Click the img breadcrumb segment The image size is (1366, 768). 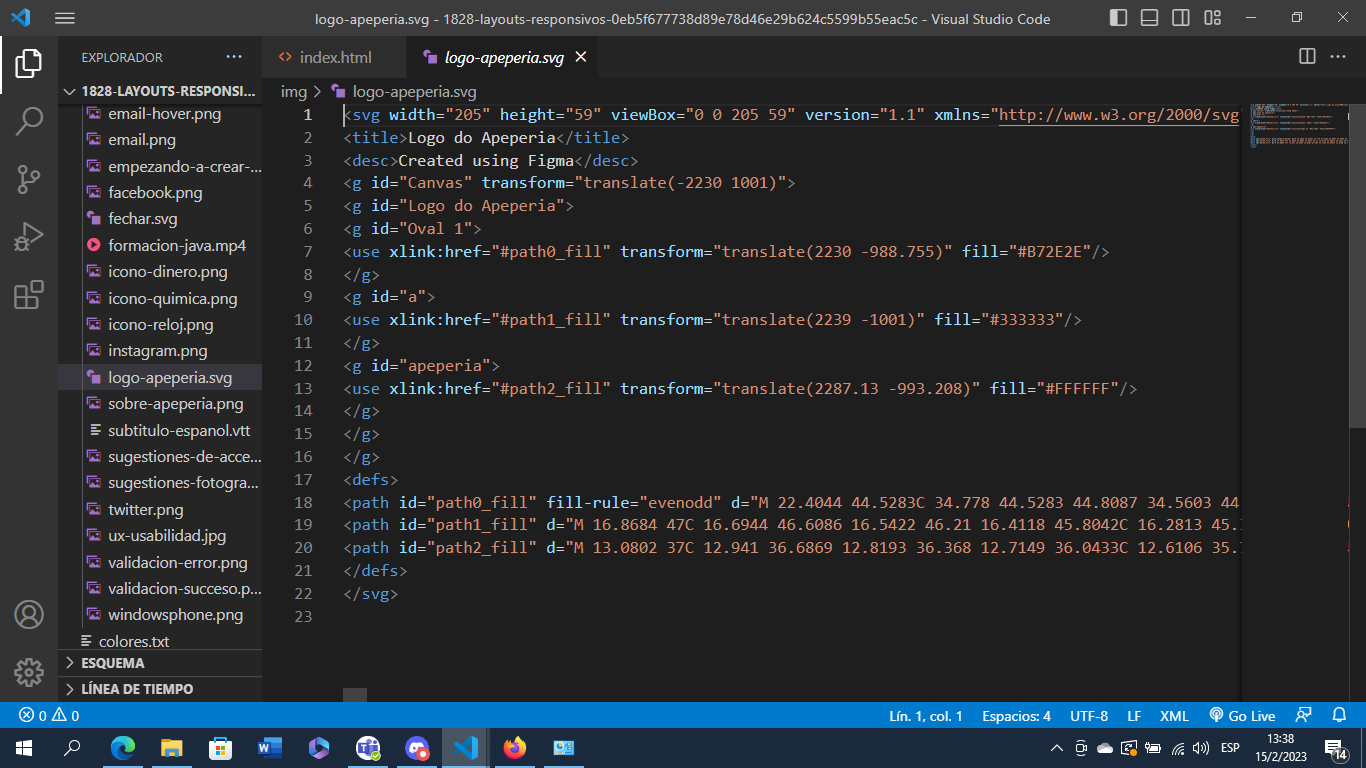click(x=294, y=91)
